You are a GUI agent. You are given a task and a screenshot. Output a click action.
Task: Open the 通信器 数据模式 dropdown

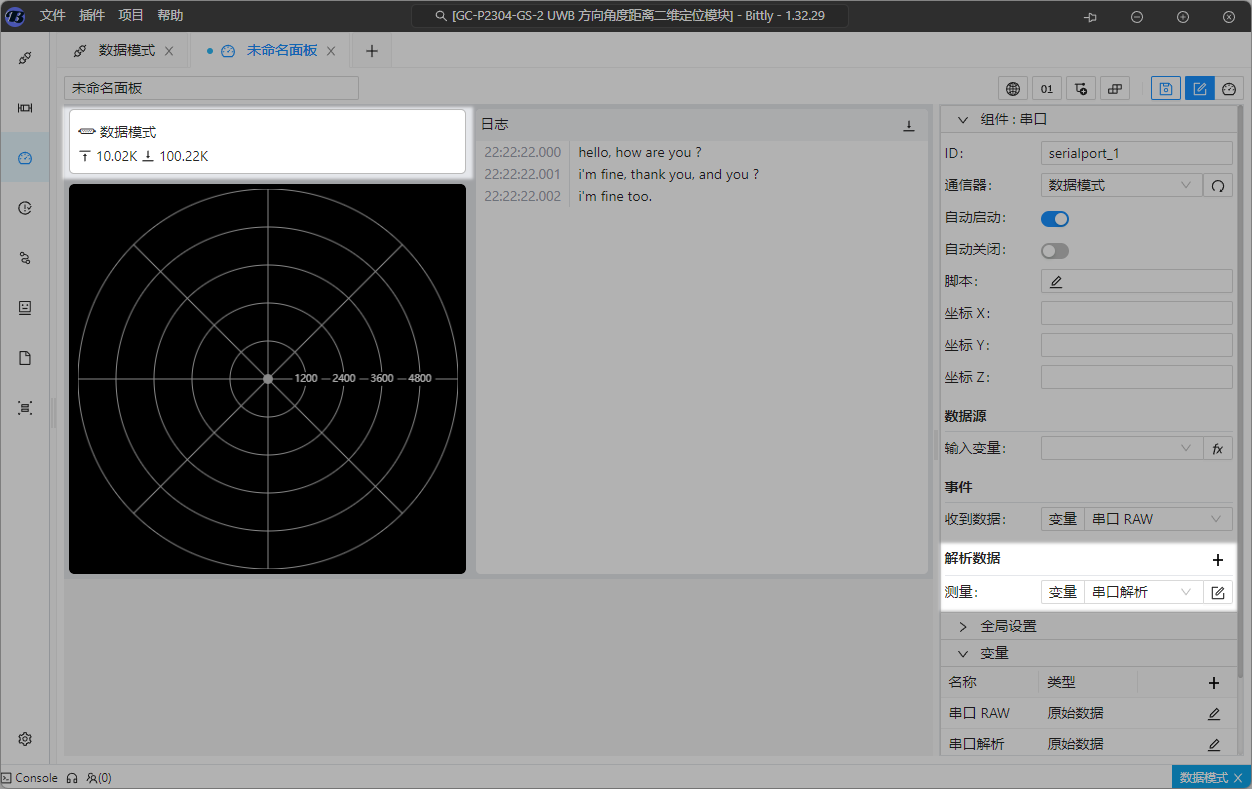(1121, 185)
